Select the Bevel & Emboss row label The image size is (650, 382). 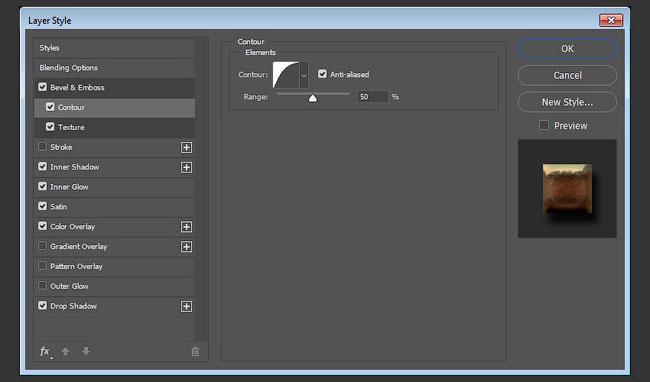(x=77, y=87)
